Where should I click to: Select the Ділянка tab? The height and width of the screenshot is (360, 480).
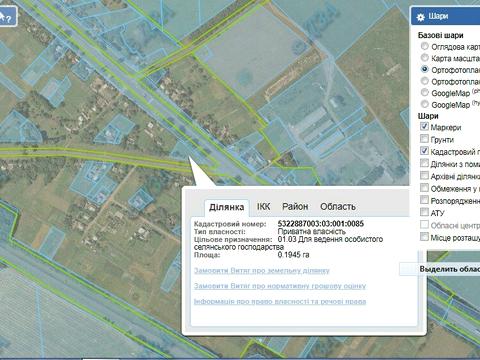pyautogui.click(x=227, y=207)
